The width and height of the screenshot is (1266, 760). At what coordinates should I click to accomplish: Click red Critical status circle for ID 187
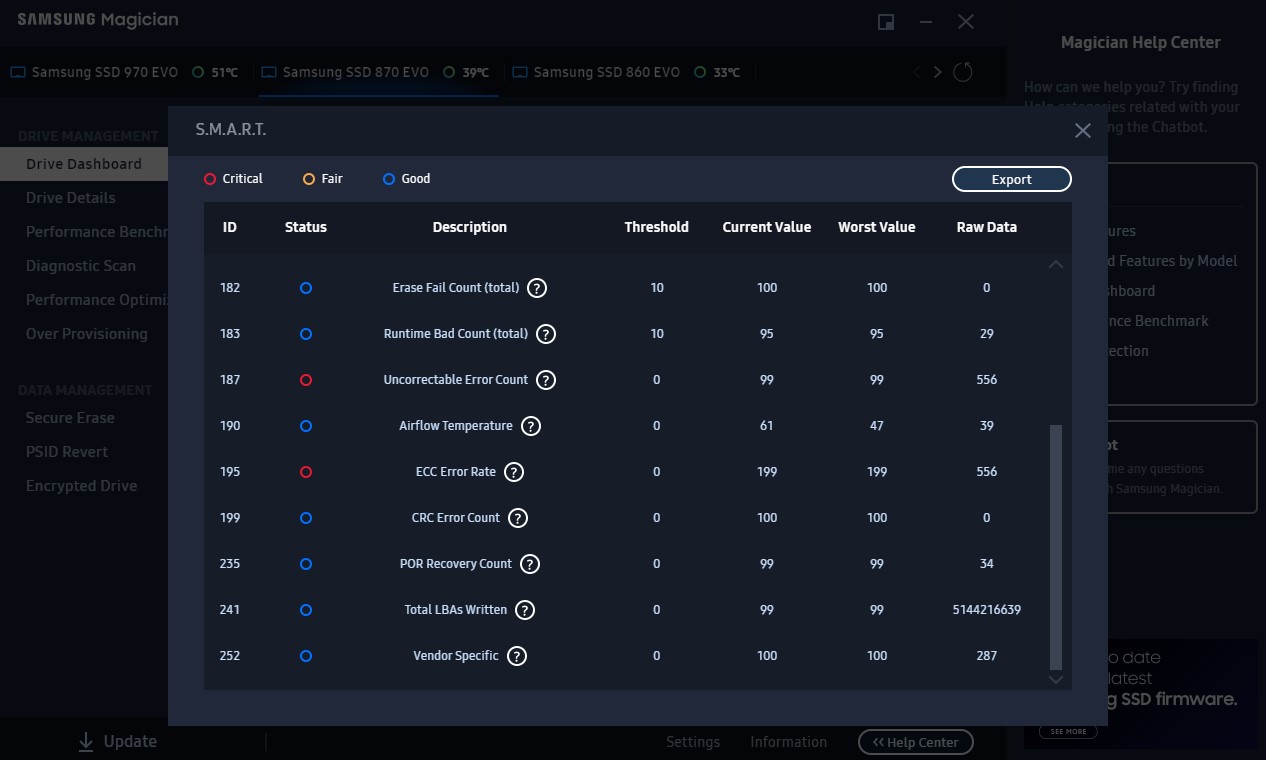[x=306, y=380]
